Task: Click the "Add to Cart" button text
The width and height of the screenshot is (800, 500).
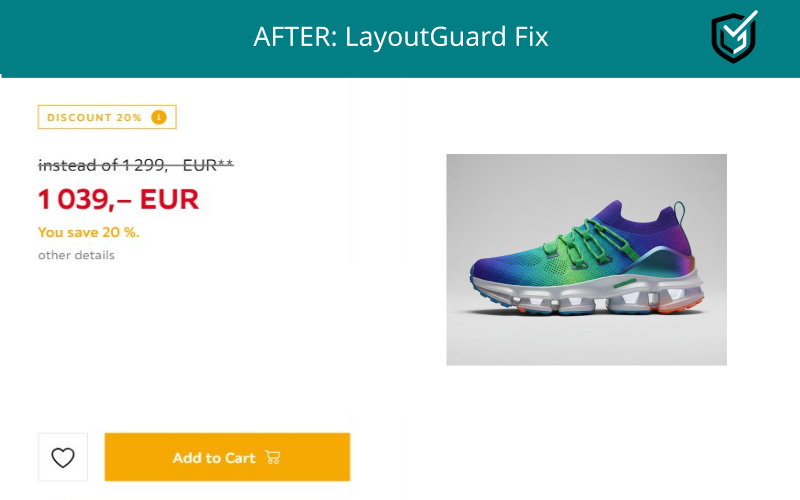Action: click(x=214, y=458)
